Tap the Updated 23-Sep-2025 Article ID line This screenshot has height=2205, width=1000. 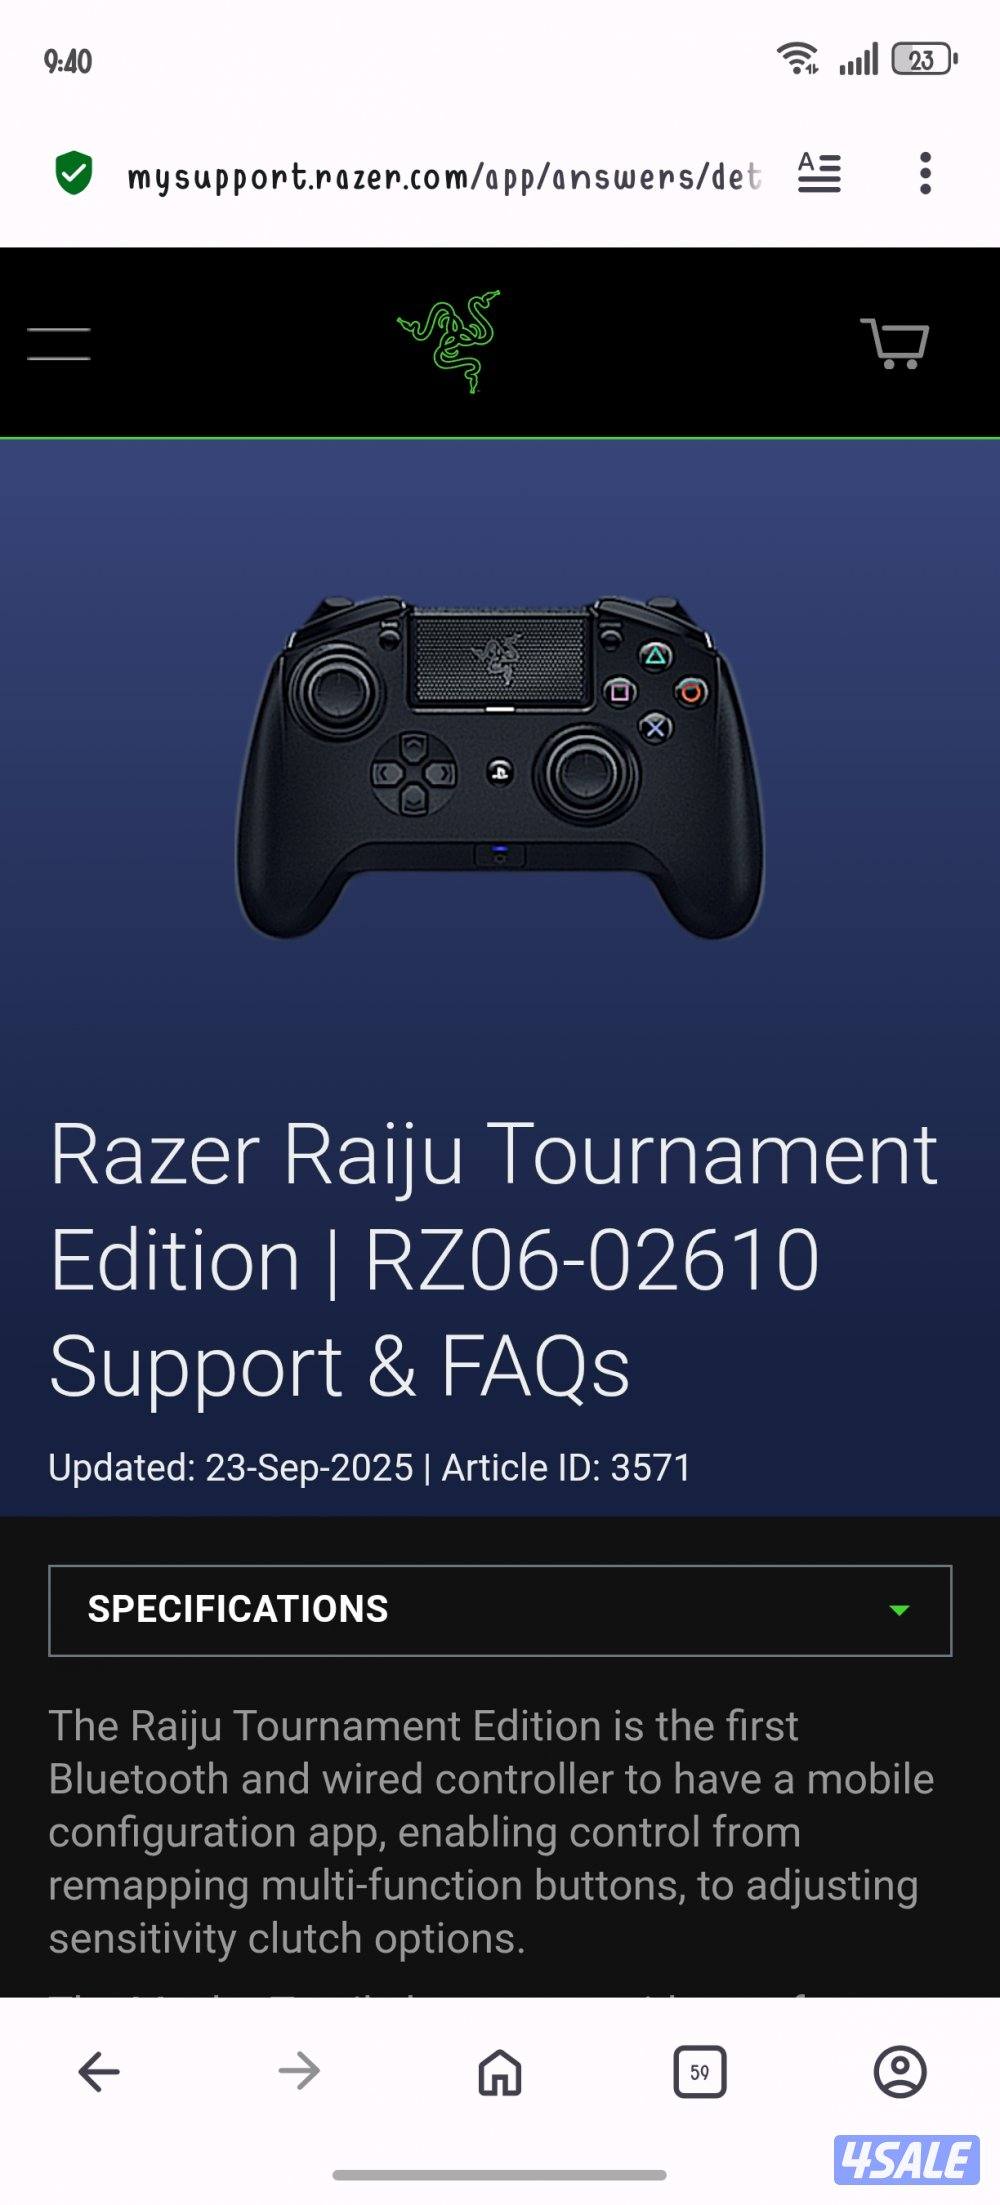[x=369, y=1468]
